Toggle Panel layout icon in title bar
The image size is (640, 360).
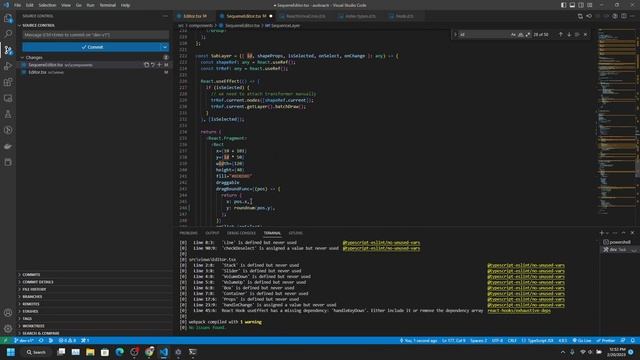point(572,5)
